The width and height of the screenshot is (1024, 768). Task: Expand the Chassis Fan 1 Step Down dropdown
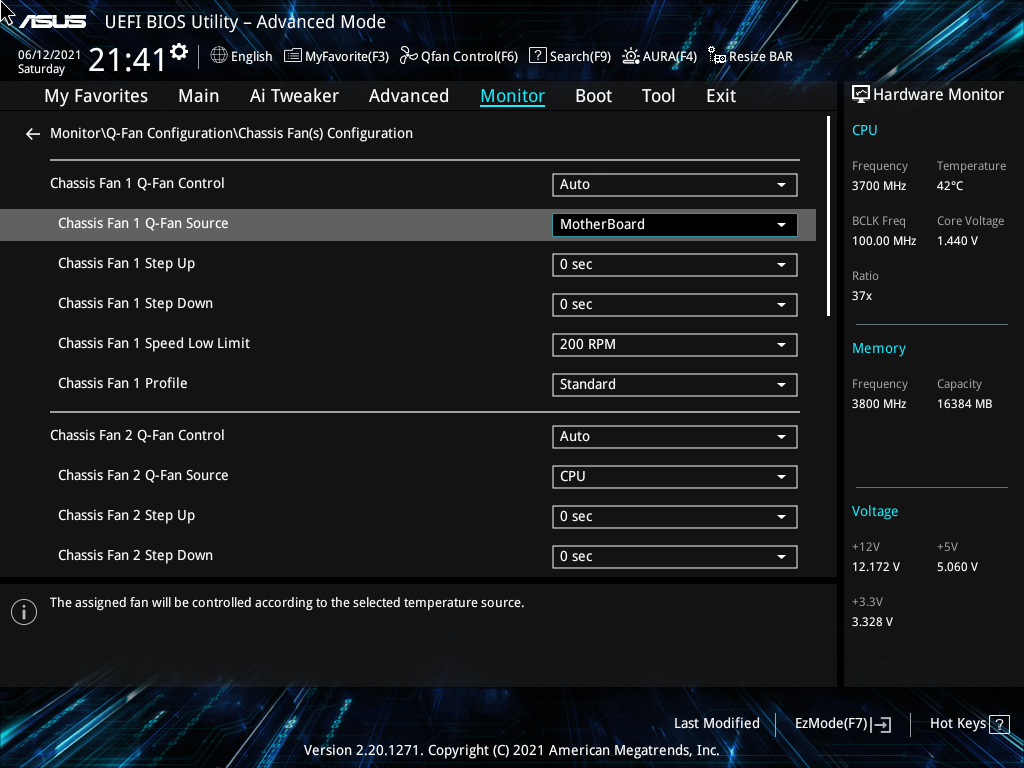coord(674,304)
